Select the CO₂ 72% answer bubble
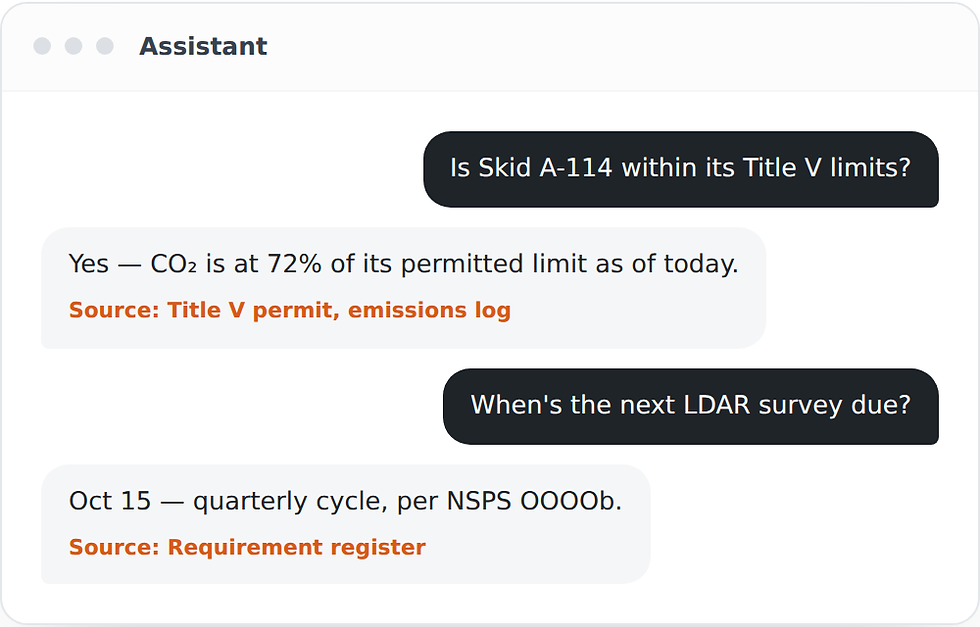 403,288
